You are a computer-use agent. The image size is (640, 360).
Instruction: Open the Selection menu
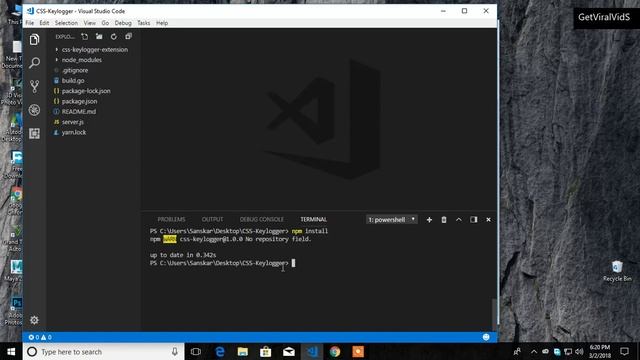66,23
